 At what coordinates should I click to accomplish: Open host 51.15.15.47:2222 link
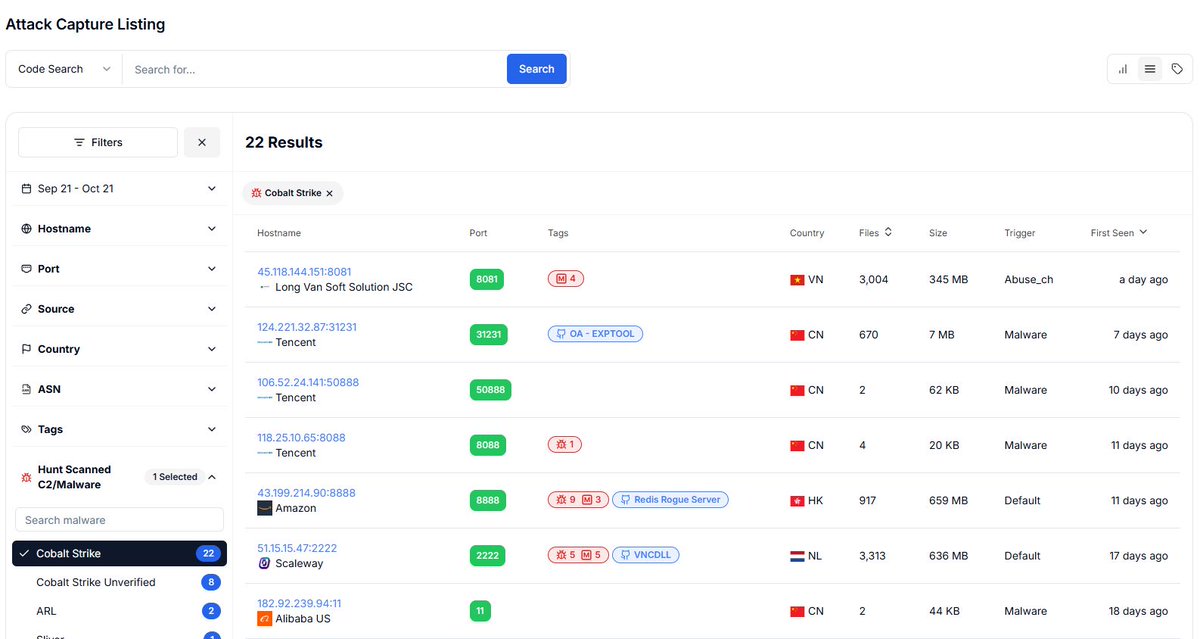click(297, 548)
